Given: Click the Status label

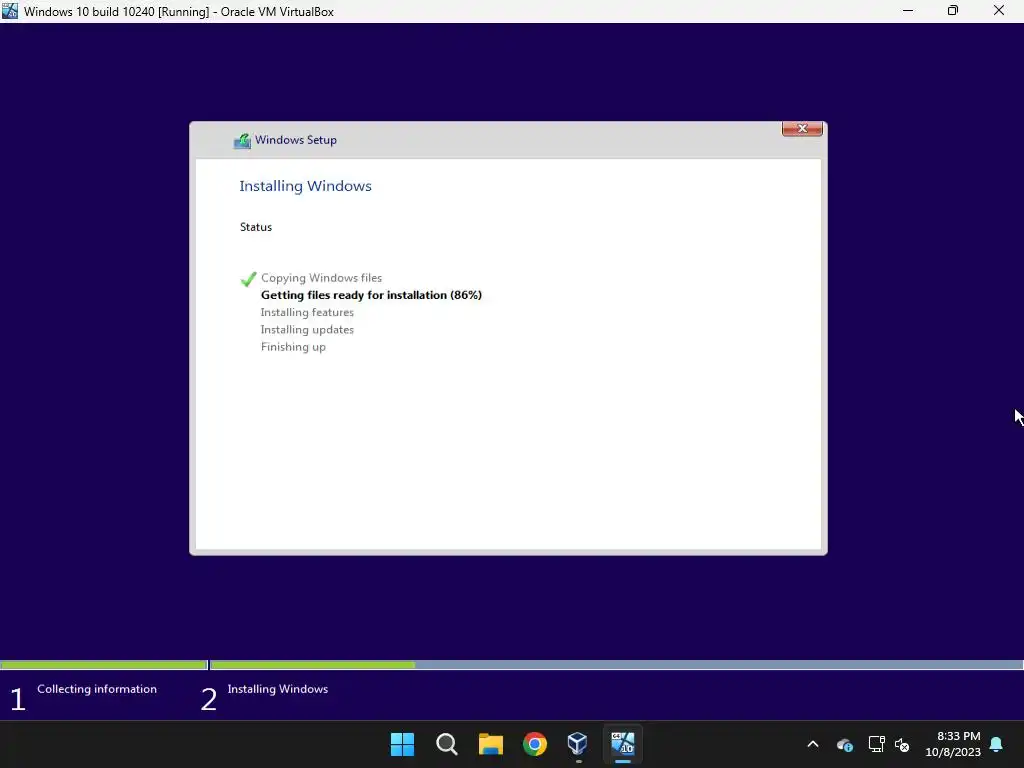Looking at the screenshot, I should 256,227.
